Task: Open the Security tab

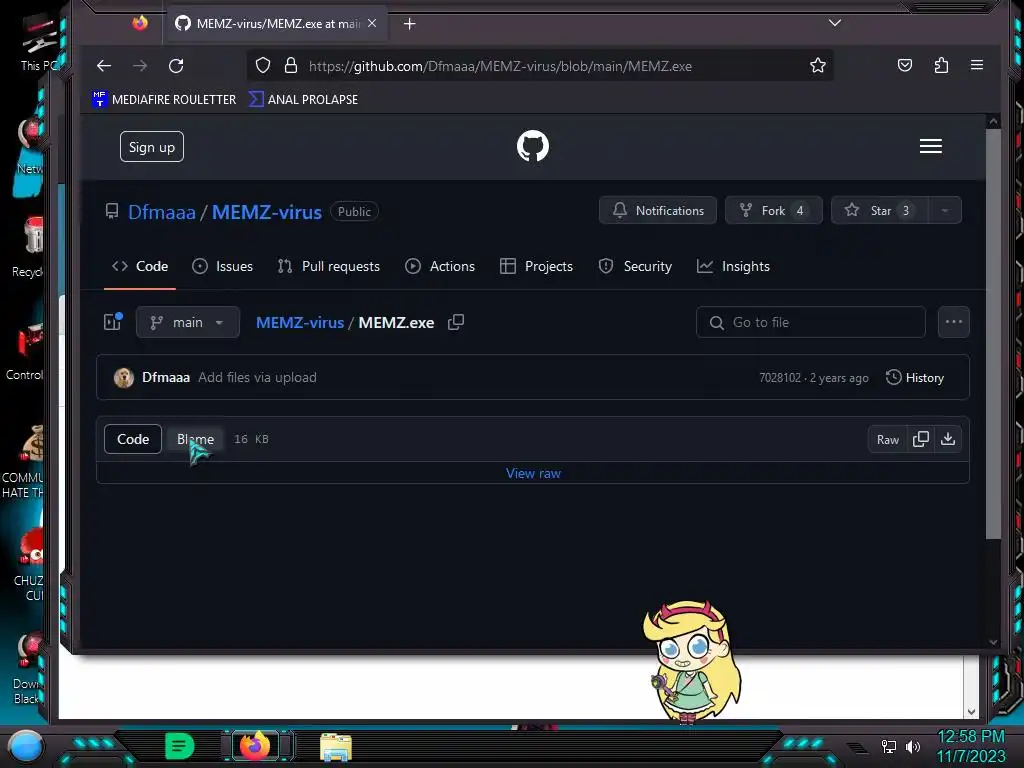Action: point(635,266)
